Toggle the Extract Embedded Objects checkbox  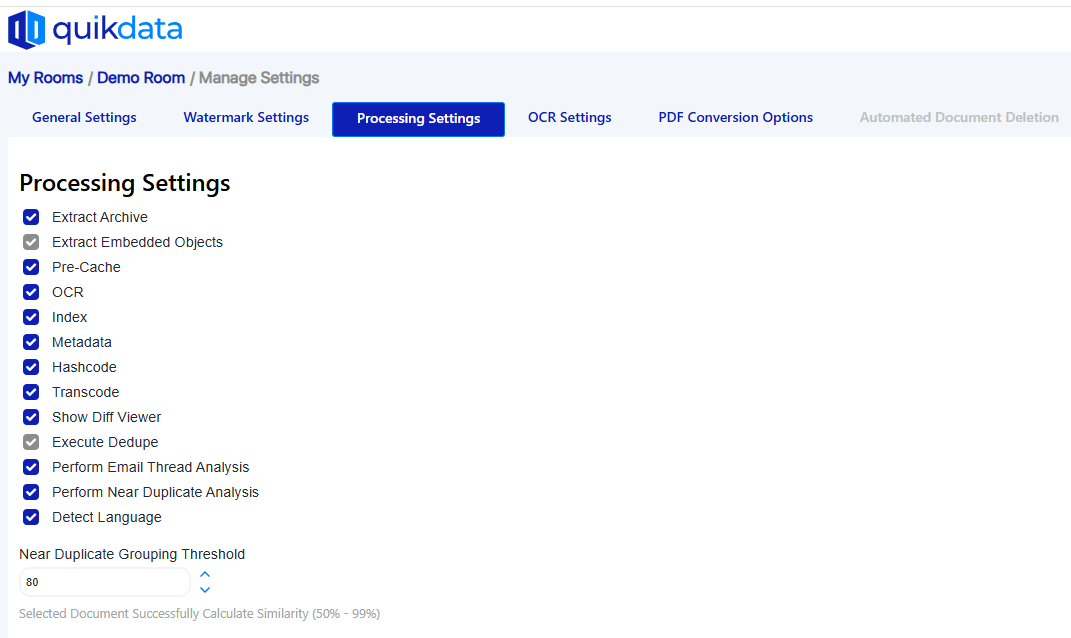pos(30,242)
